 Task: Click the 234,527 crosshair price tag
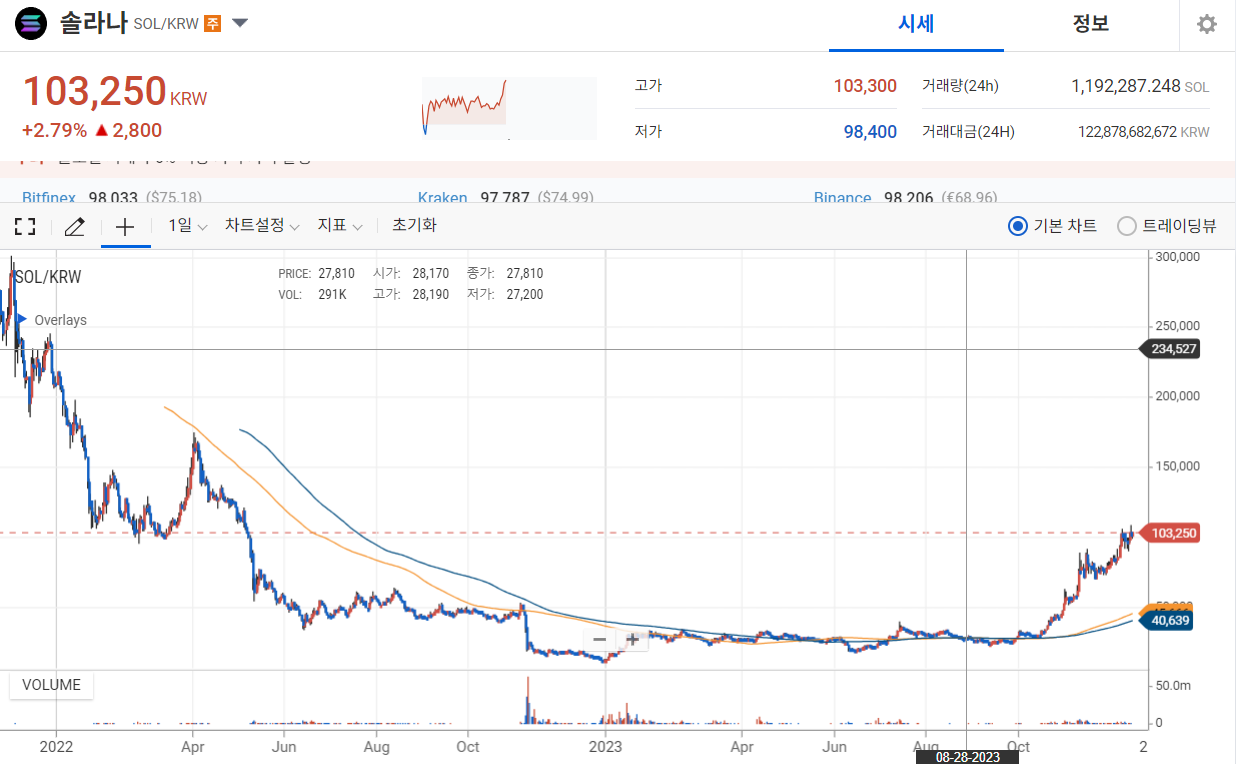point(1169,349)
